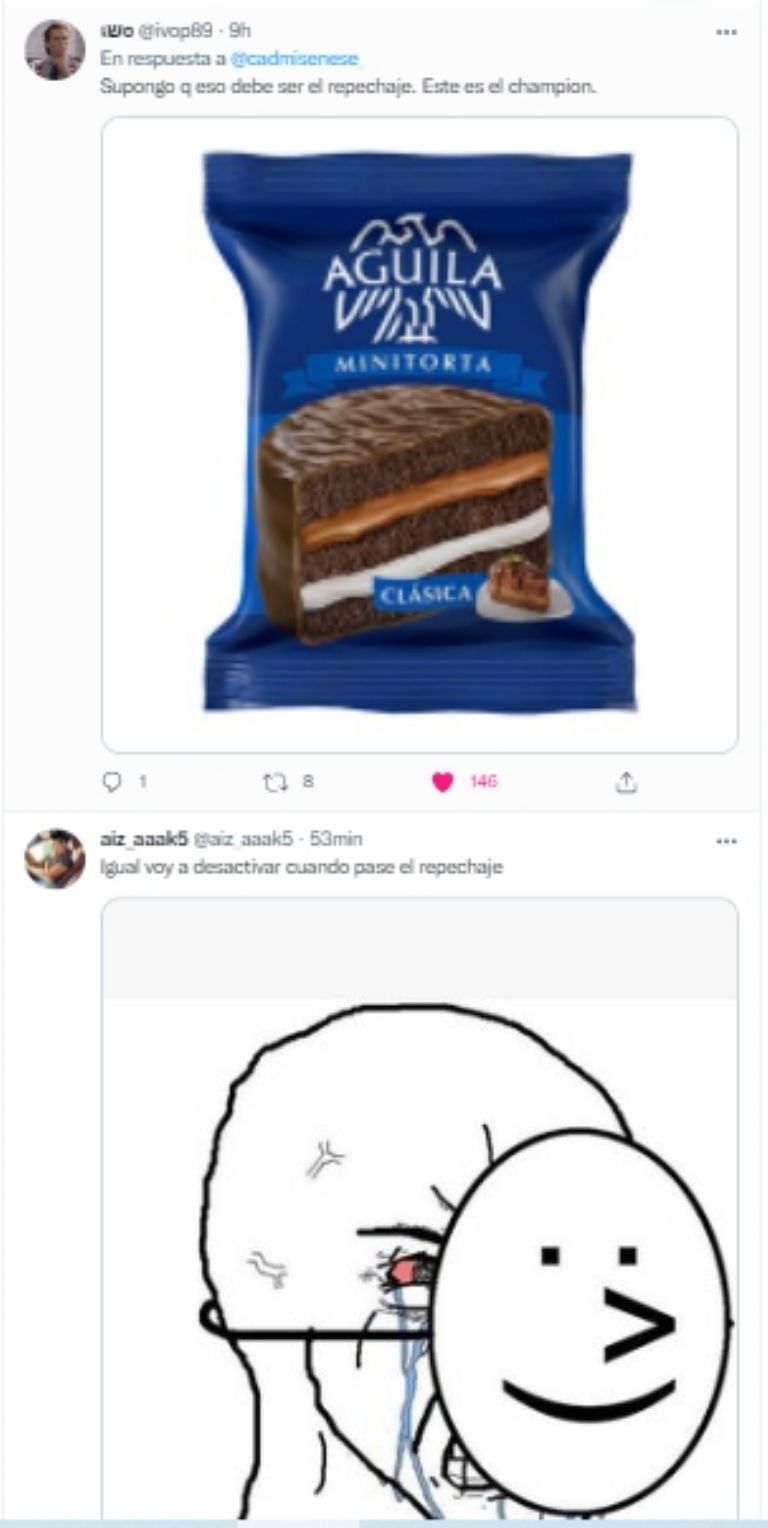768x1528 pixels.
Task: Open ivop89's profile avatar
Action: pos(55,50)
